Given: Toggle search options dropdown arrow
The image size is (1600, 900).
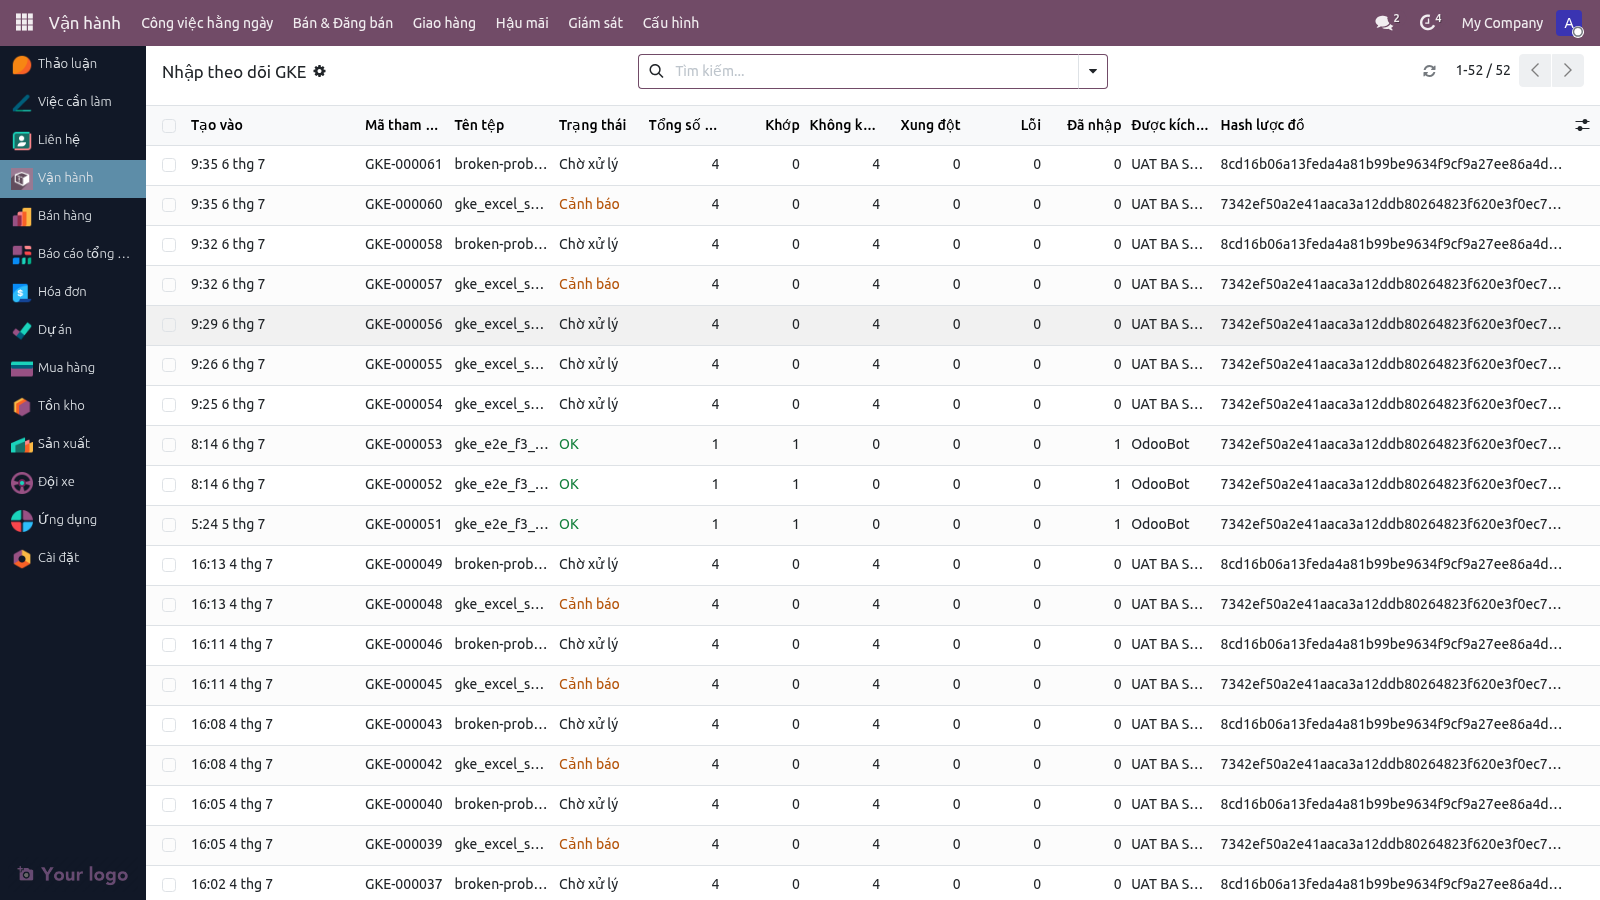Looking at the screenshot, I should [x=1093, y=71].
